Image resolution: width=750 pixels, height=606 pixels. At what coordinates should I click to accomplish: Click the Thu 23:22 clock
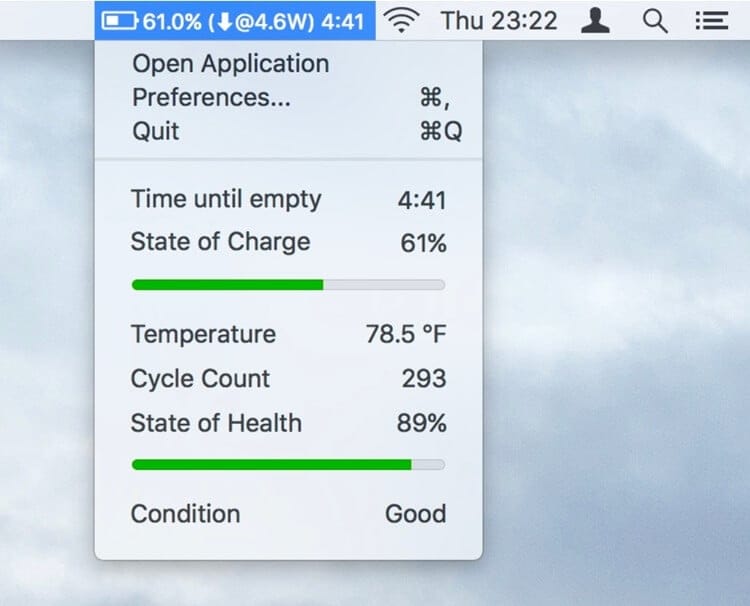[x=499, y=21]
